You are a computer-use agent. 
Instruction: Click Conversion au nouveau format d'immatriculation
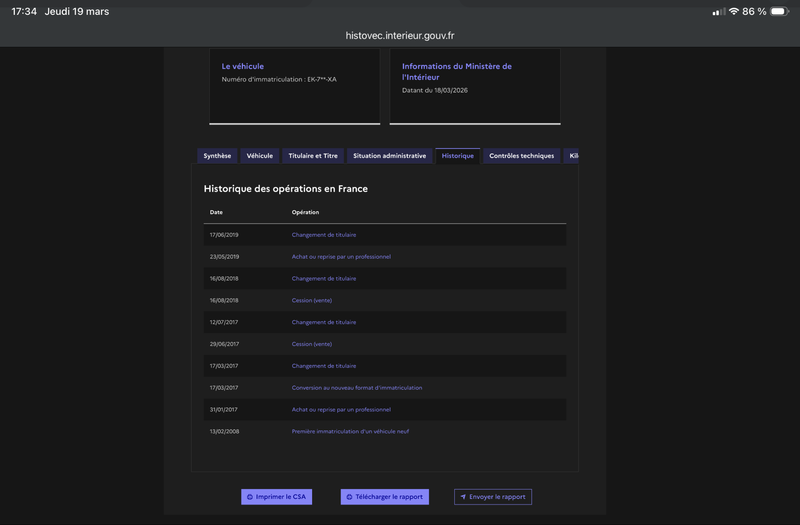357,388
